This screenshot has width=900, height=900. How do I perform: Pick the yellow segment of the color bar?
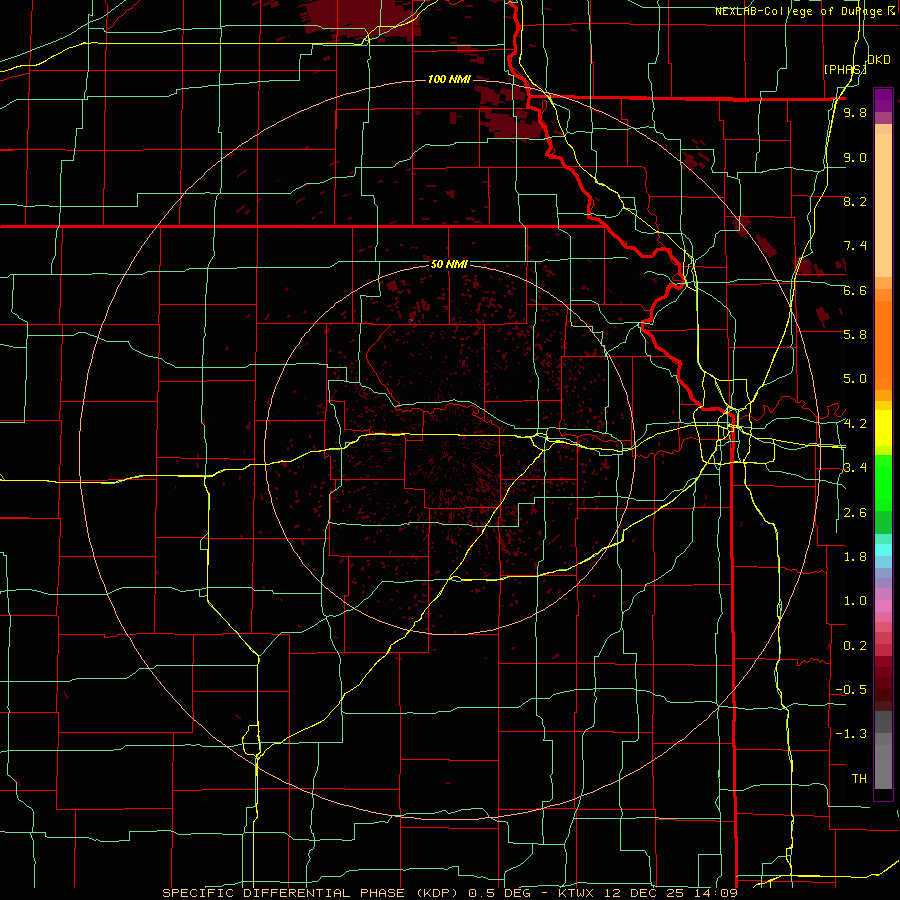pyautogui.click(x=883, y=428)
